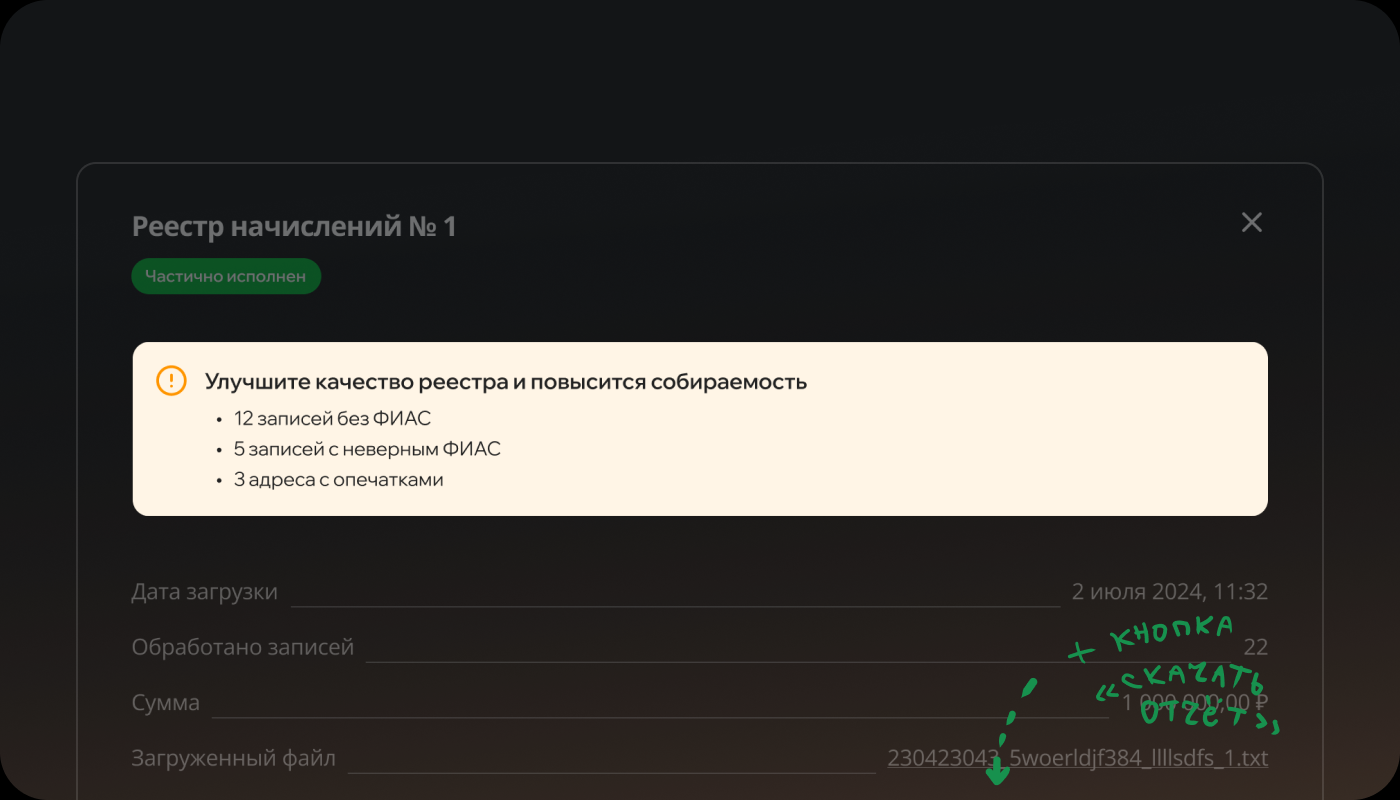
Task: Click the 'Загруженный файл' label
Action: [233, 759]
